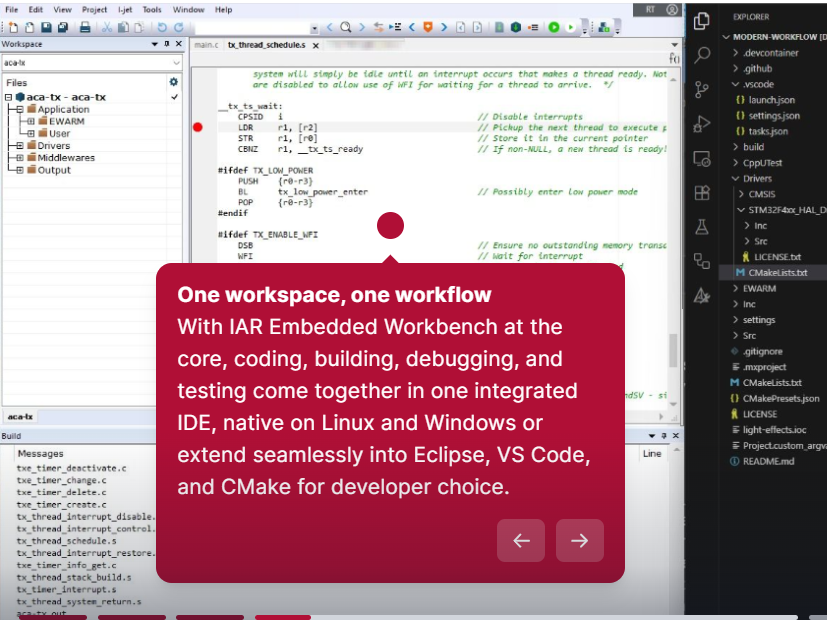Print the file using the printer icon
The image size is (827, 620).
coord(85,27)
